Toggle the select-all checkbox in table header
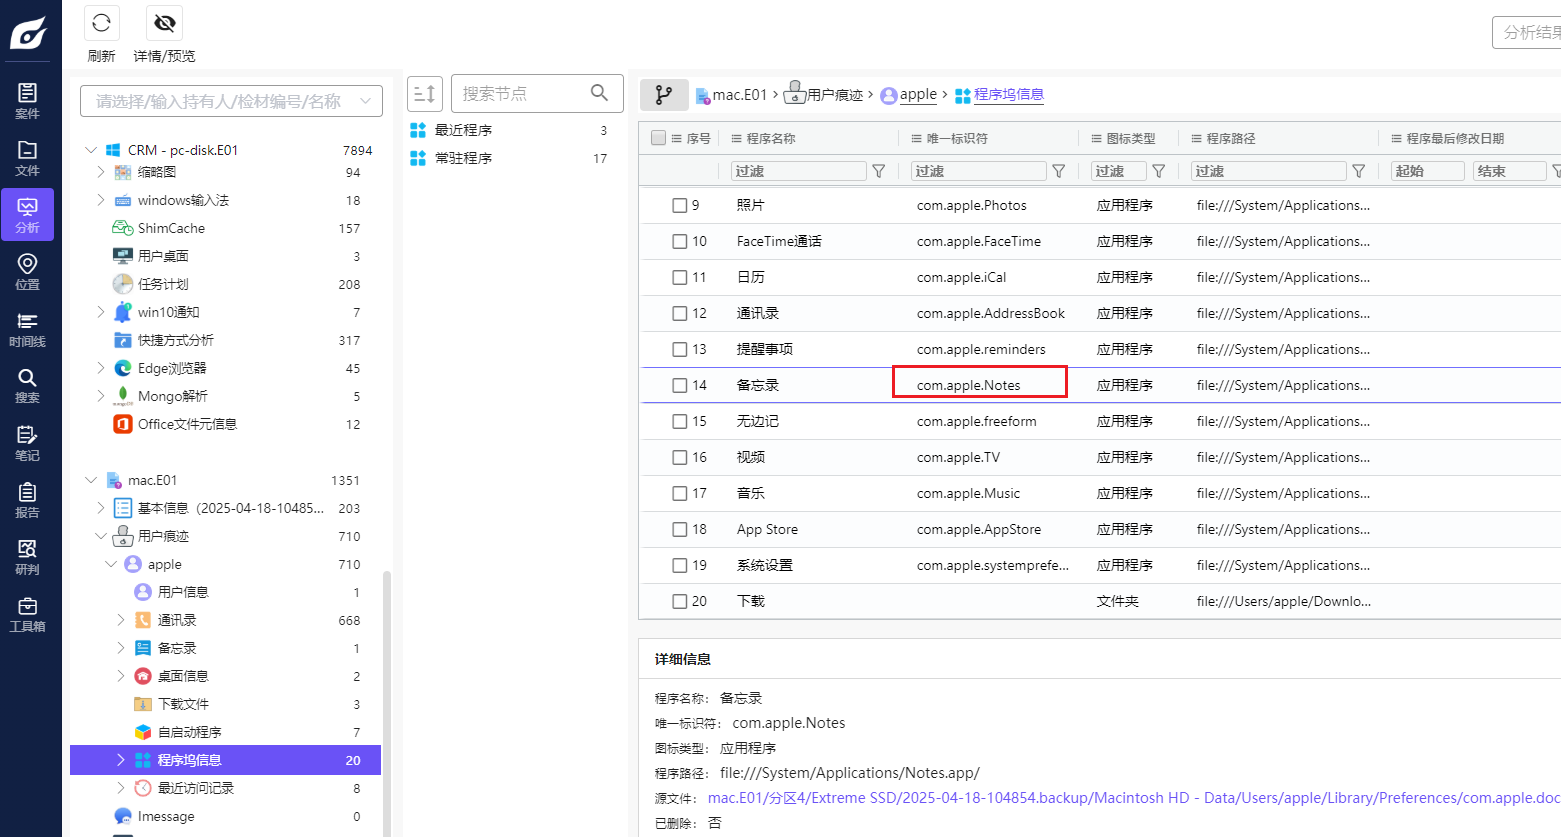 point(658,138)
